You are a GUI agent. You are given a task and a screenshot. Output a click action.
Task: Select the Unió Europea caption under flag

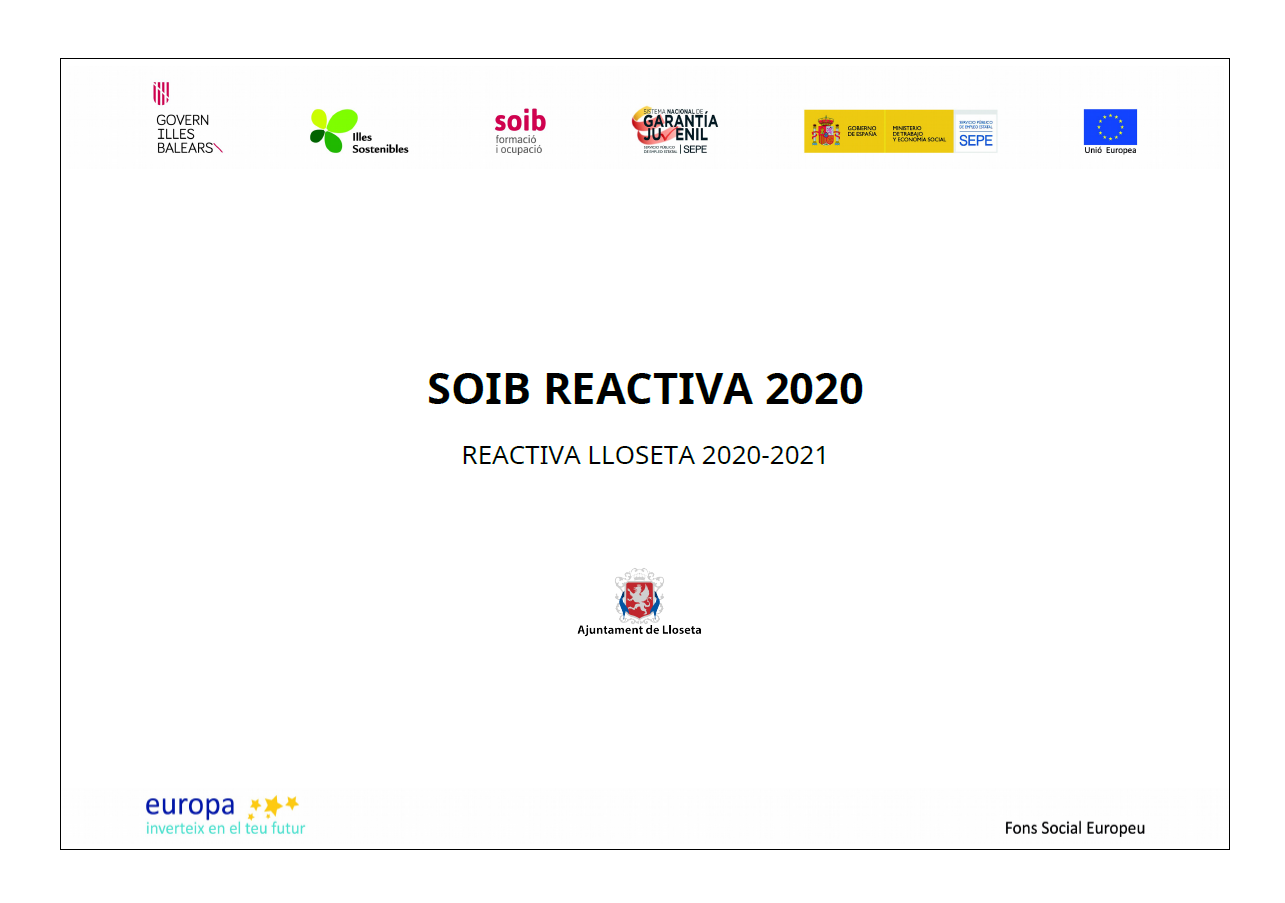[1110, 150]
